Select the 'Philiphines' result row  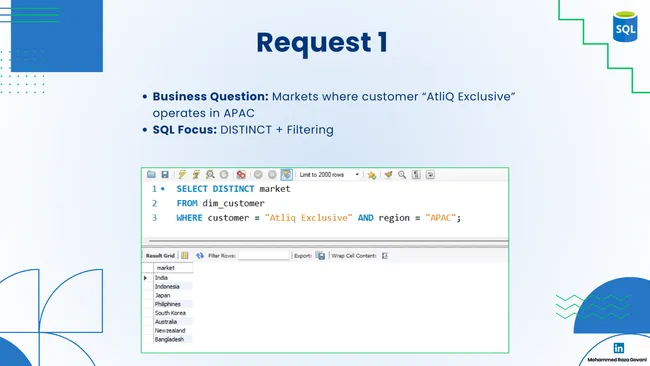click(x=173, y=304)
